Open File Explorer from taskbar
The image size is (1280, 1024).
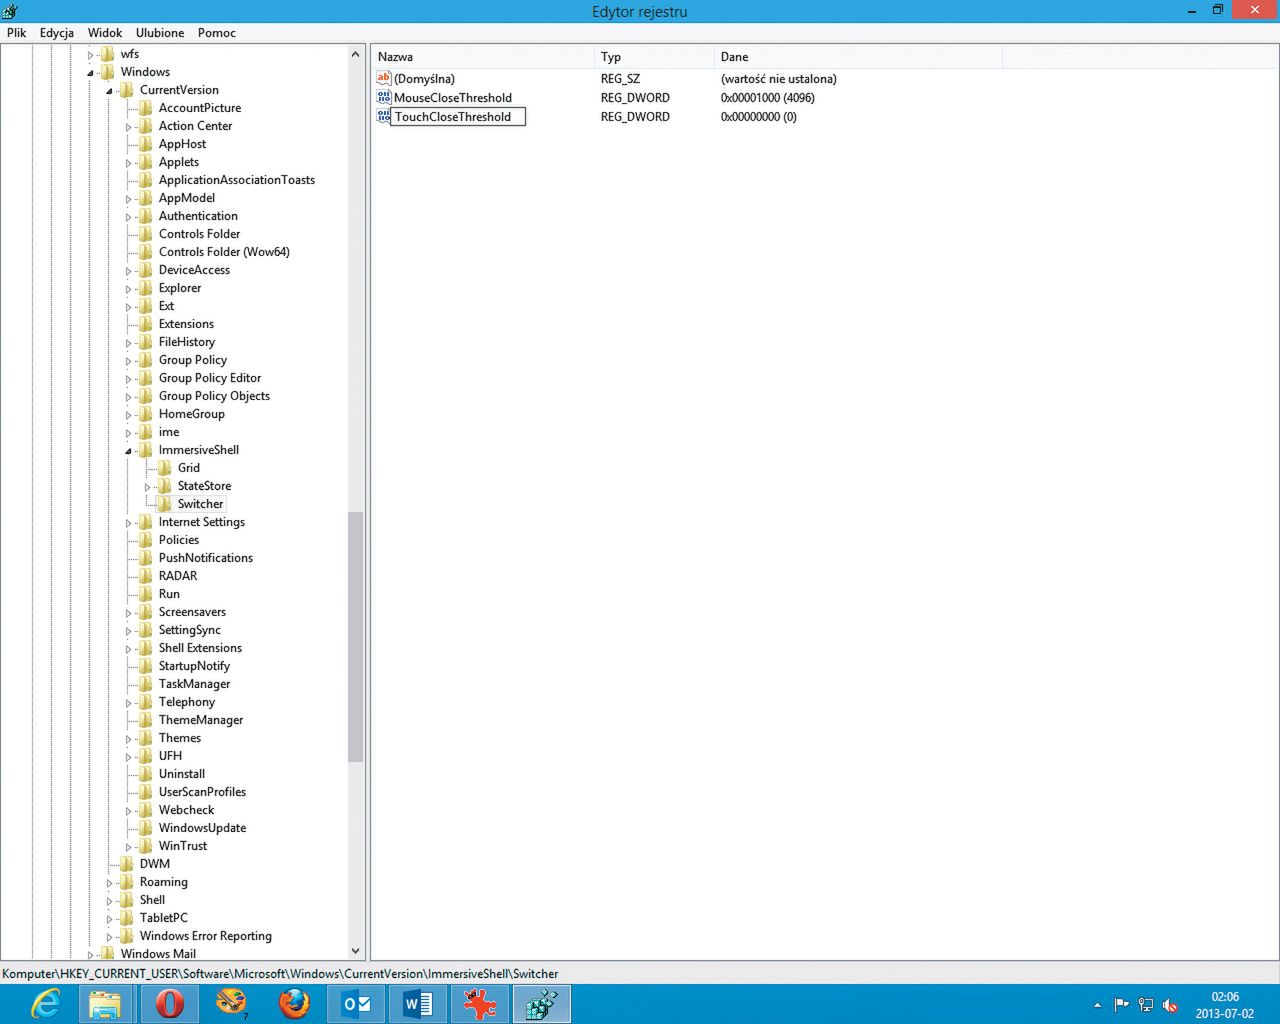(105, 1003)
